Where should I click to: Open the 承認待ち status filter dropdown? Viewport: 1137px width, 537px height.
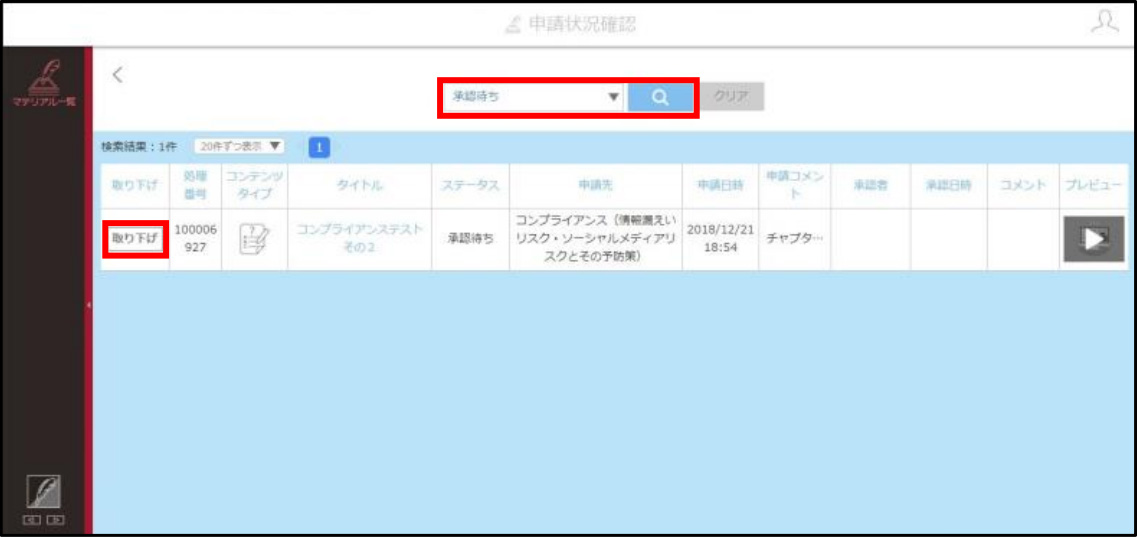click(x=534, y=97)
